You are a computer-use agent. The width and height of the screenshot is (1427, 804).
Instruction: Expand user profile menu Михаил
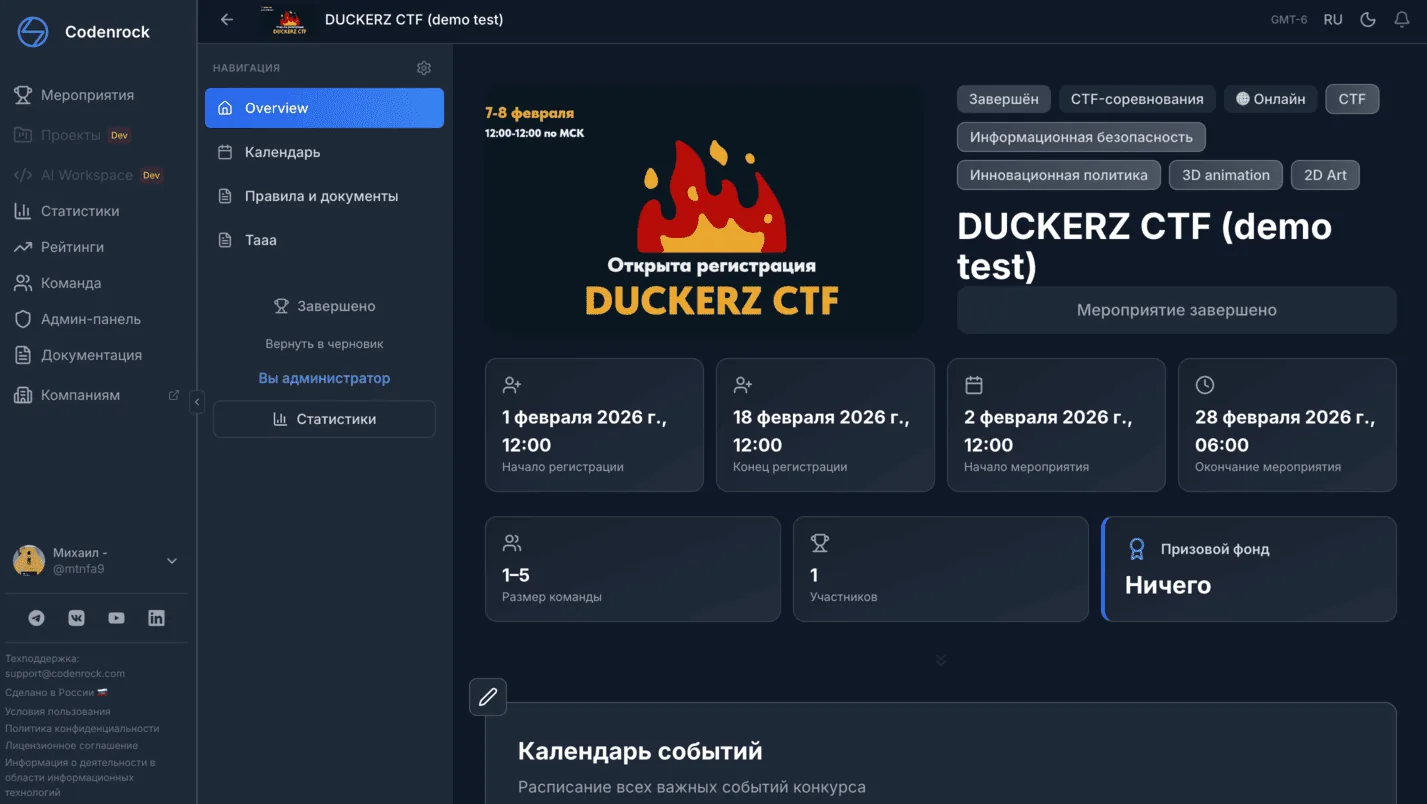tap(171, 561)
